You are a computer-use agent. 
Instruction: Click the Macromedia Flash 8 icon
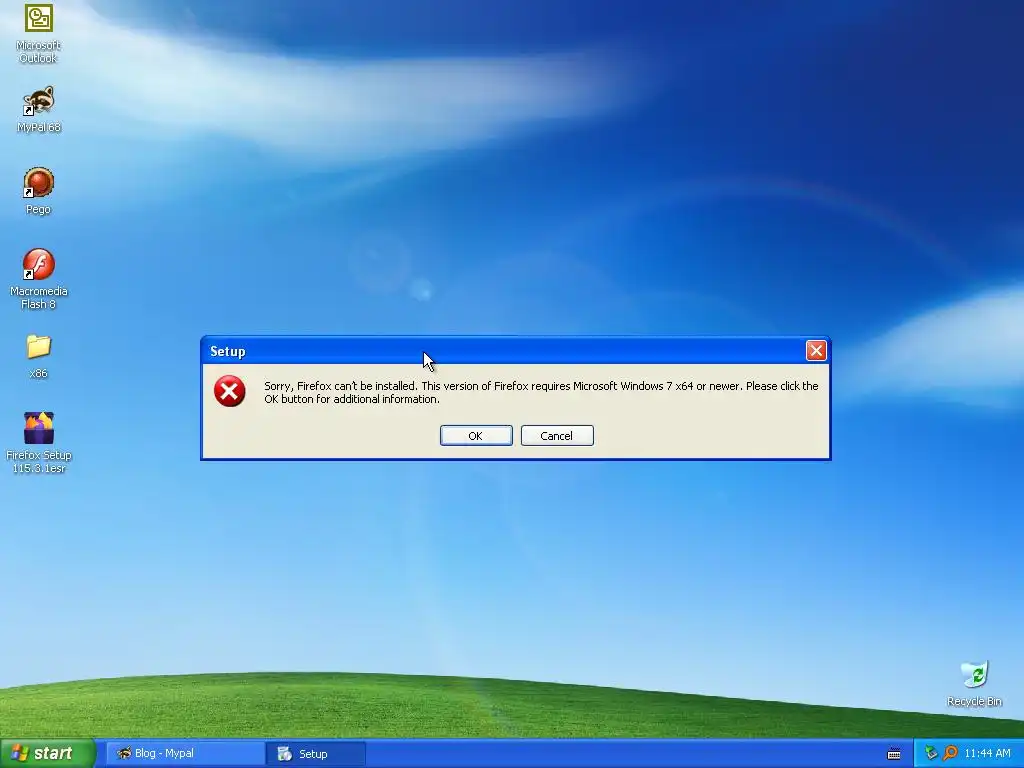39,279
